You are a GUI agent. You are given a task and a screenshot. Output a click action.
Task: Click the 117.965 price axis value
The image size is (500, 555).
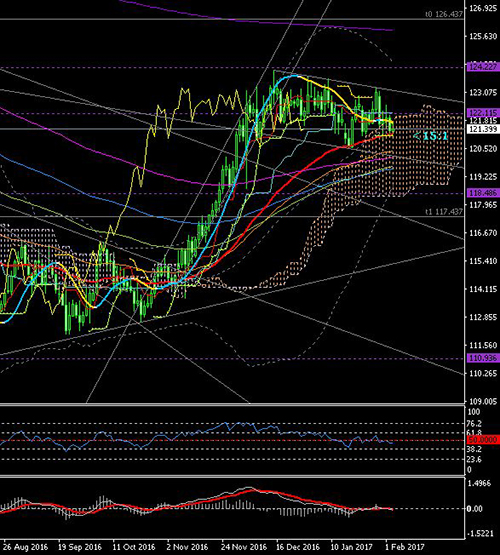point(483,205)
